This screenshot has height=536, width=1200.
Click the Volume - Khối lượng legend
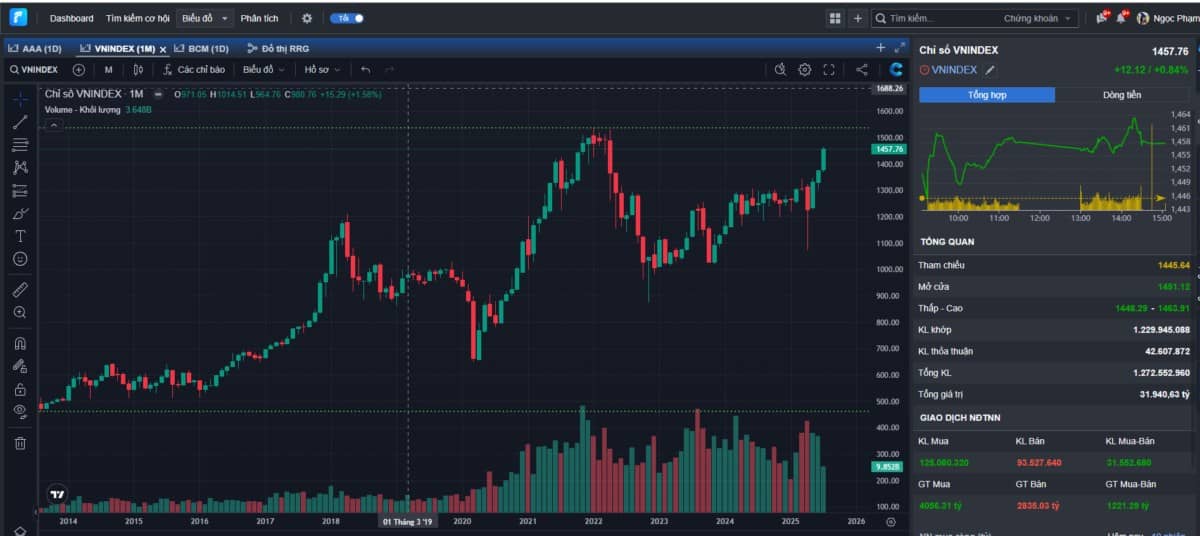[x=83, y=109]
